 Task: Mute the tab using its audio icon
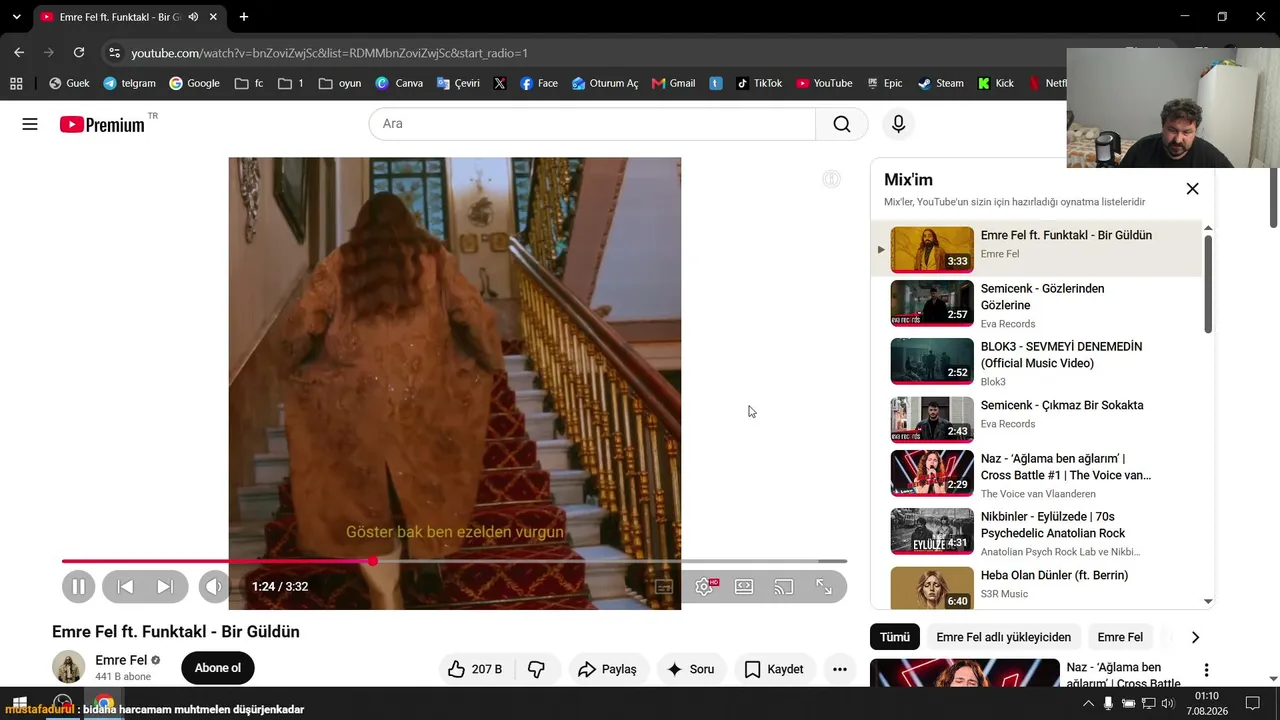(x=193, y=17)
